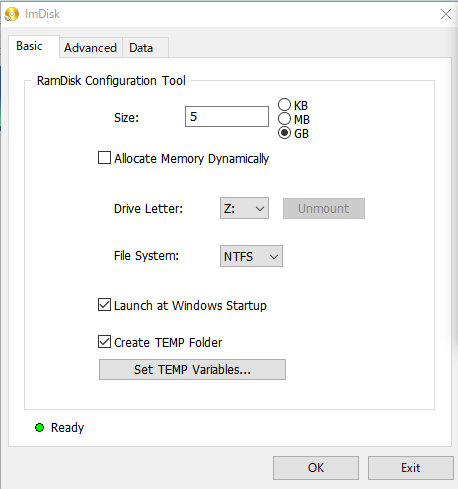Switch to the Advanced tab

[90, 48]
